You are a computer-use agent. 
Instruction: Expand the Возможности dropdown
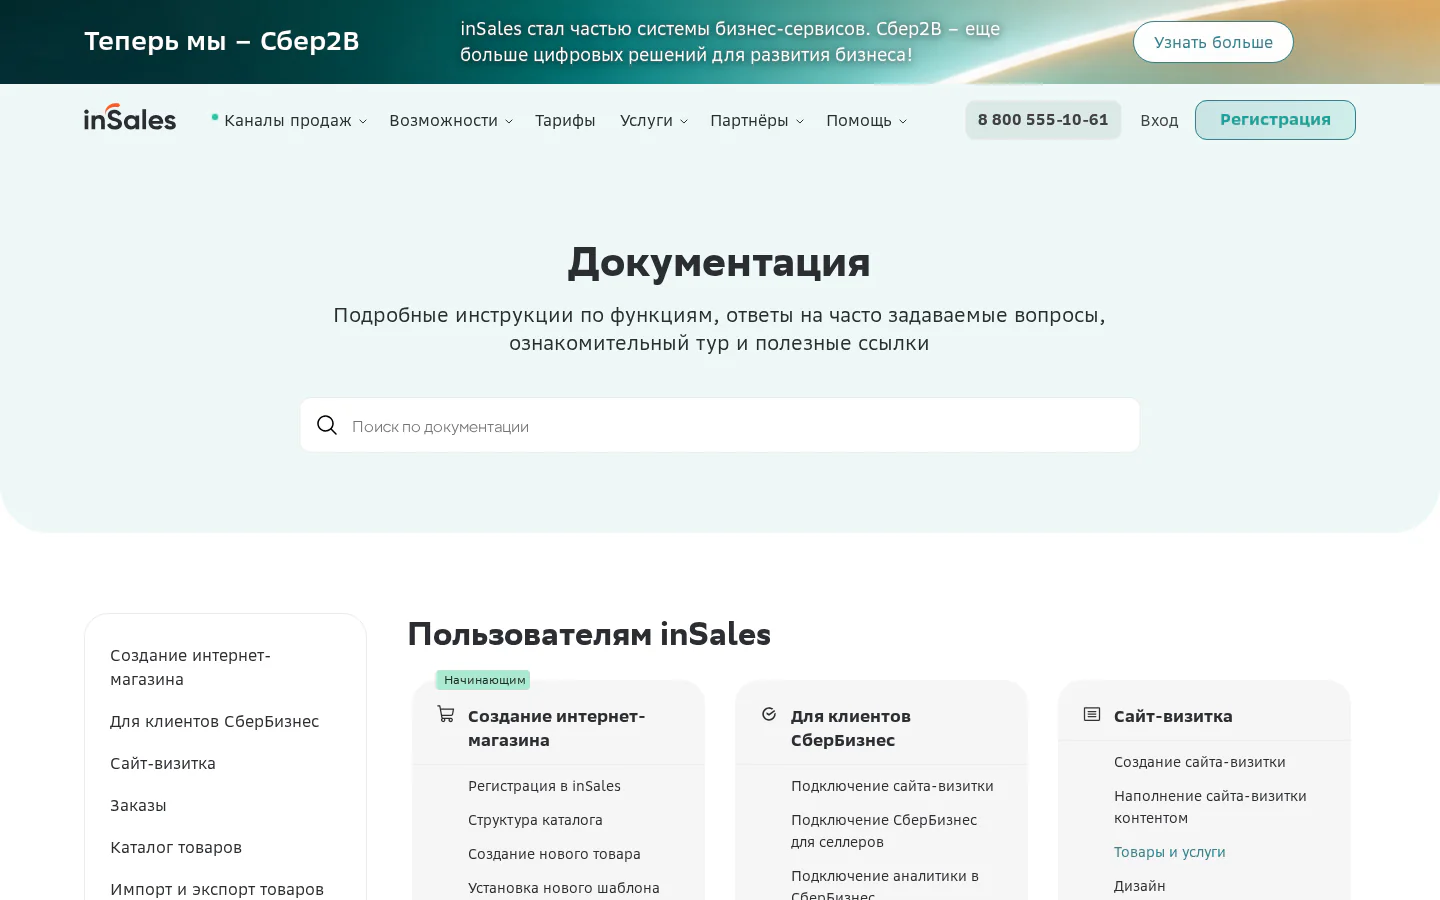coord(451,120)
